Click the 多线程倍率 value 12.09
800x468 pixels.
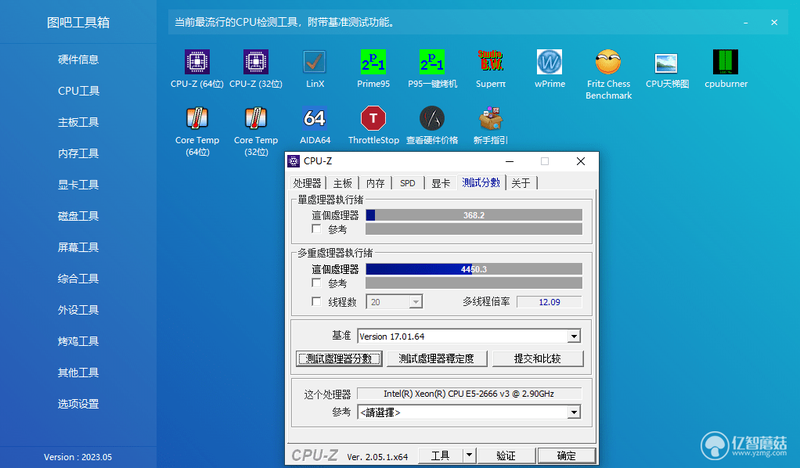point(549,302)
